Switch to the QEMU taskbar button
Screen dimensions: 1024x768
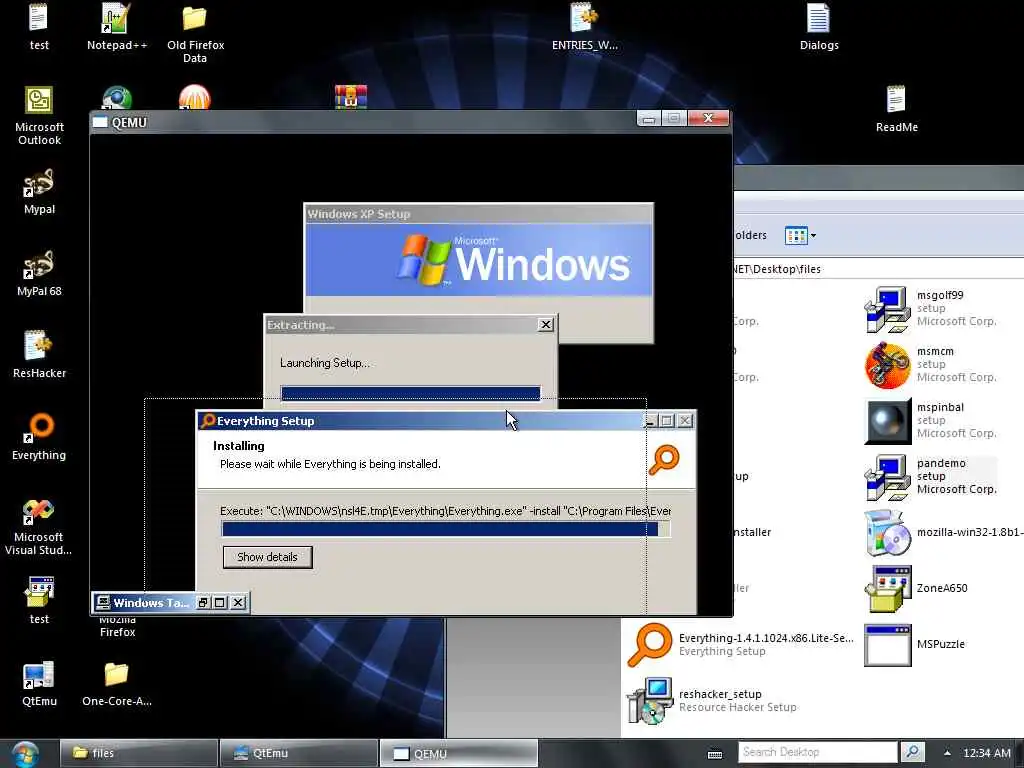tap(458, 753)
